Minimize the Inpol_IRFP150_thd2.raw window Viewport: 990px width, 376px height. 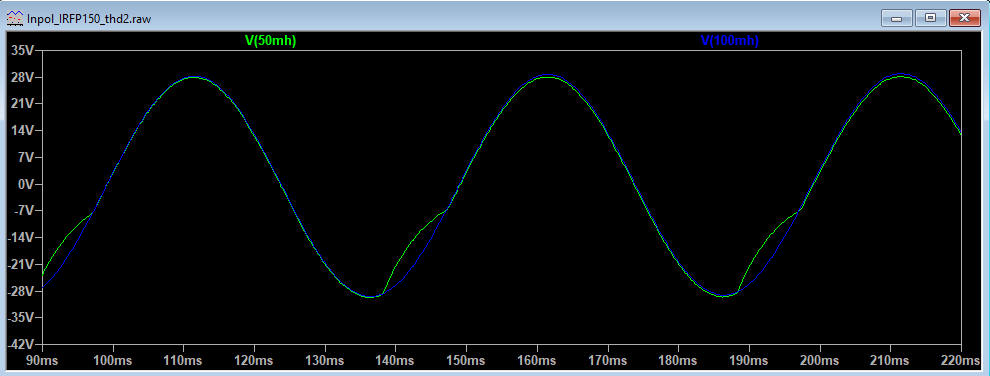pos(897,18)
